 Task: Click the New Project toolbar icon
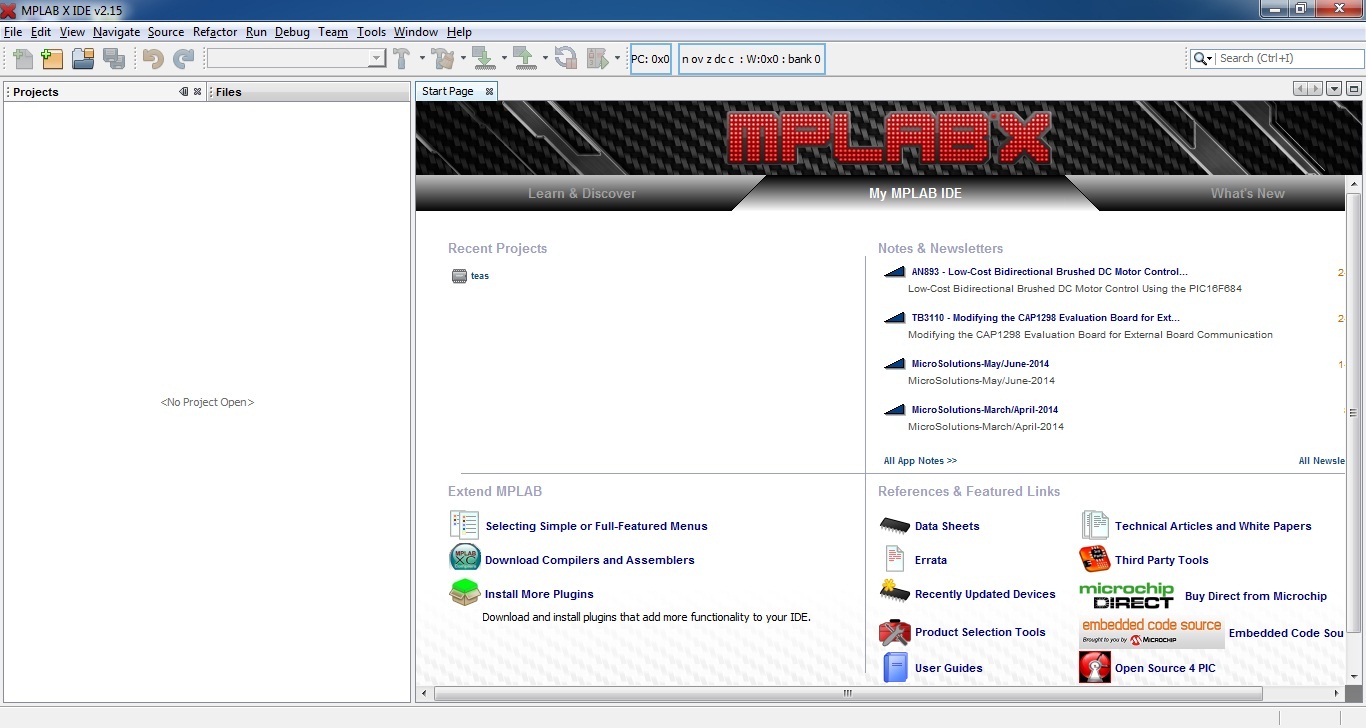coord(52,59)
